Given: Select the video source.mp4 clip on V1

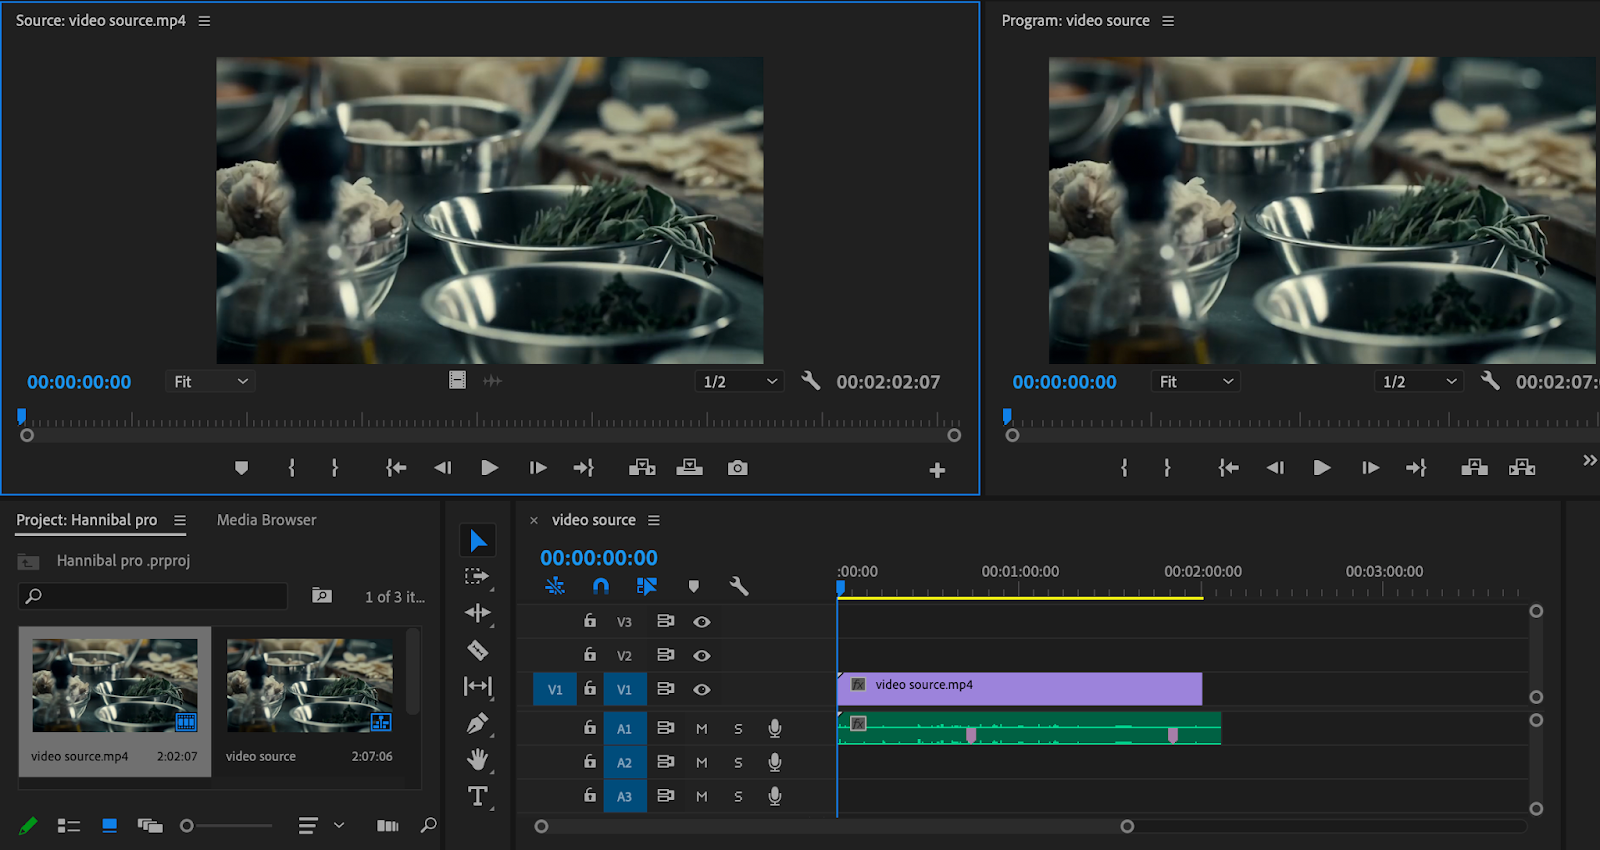Looking at the screenshot, I should (1020, 688).
